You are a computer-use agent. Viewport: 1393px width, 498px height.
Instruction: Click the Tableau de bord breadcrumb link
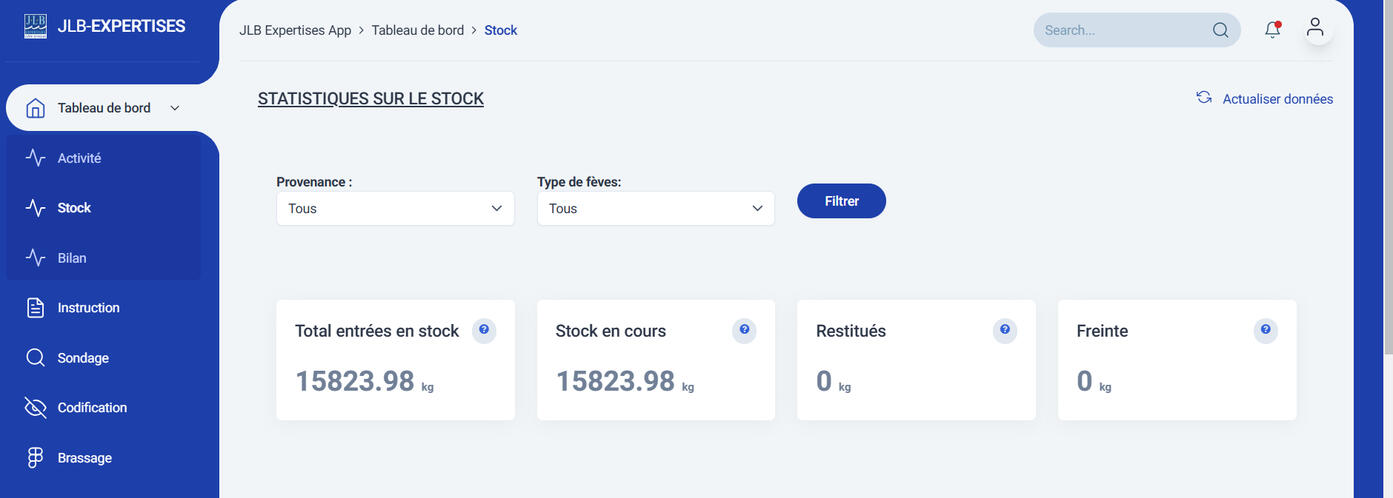[417, 30]
